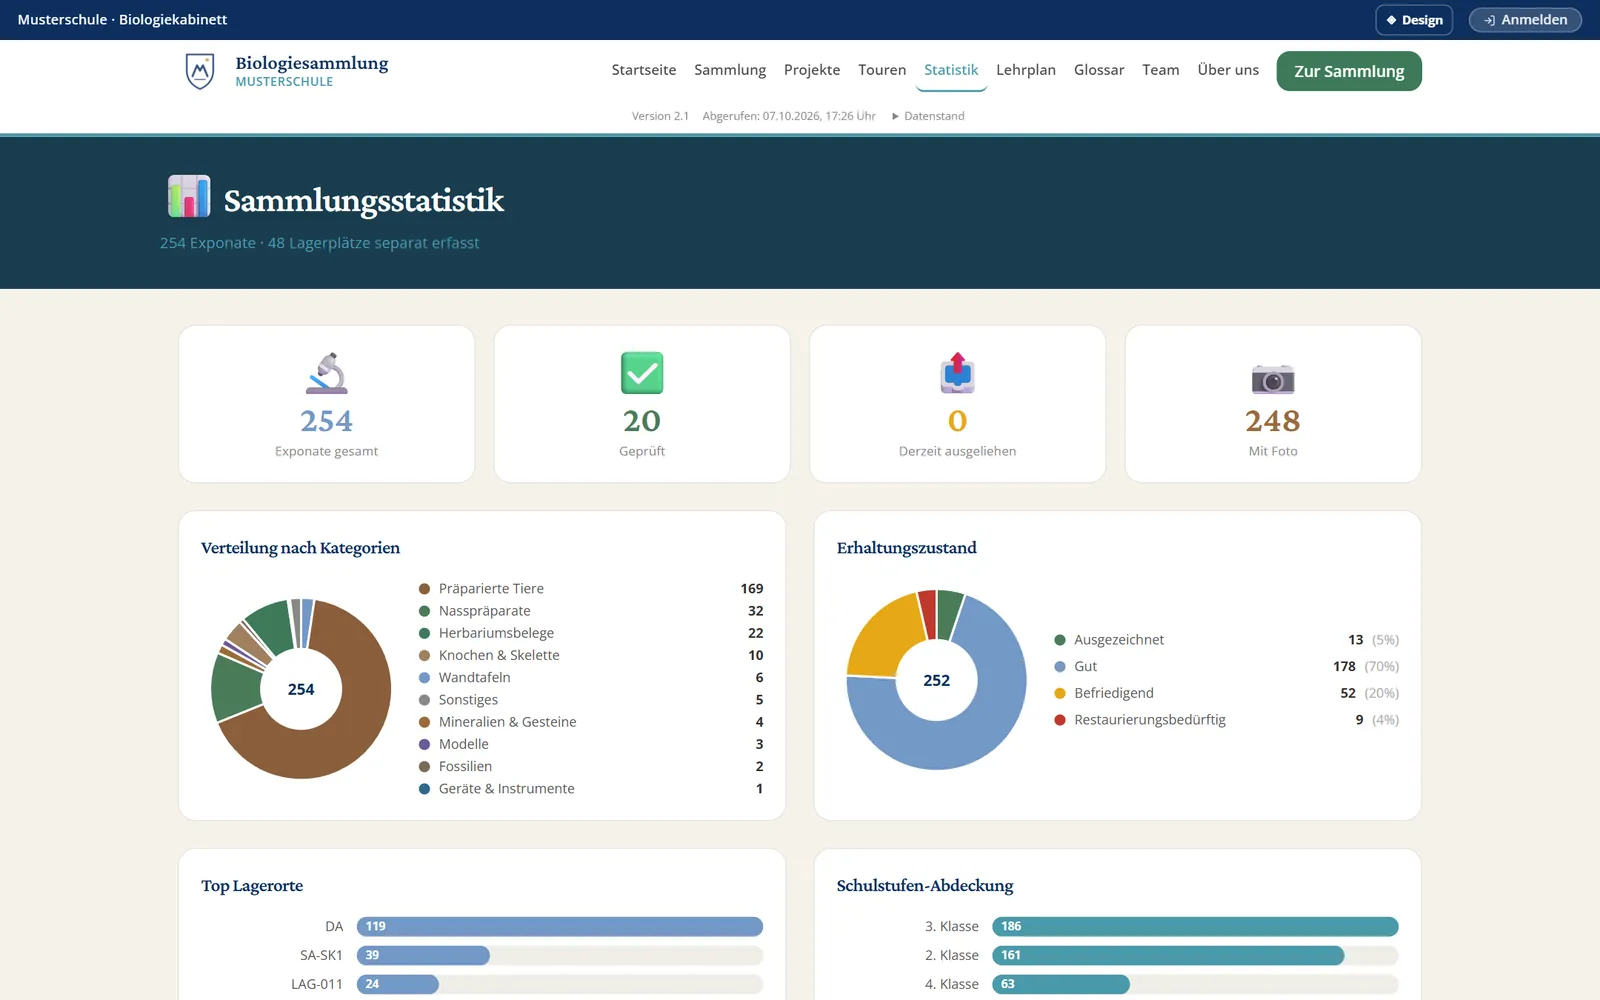Click the outbox icon above Derzeit ausgeliehen
Viewport: 1600px width, 1000px height.
957,373
